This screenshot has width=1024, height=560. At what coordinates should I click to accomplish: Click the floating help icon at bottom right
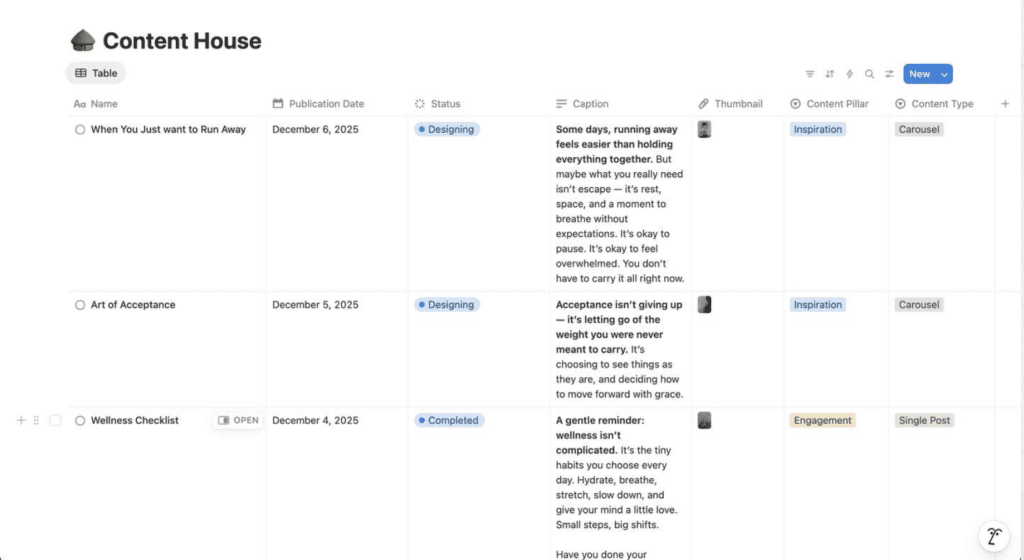click(993, 536)
